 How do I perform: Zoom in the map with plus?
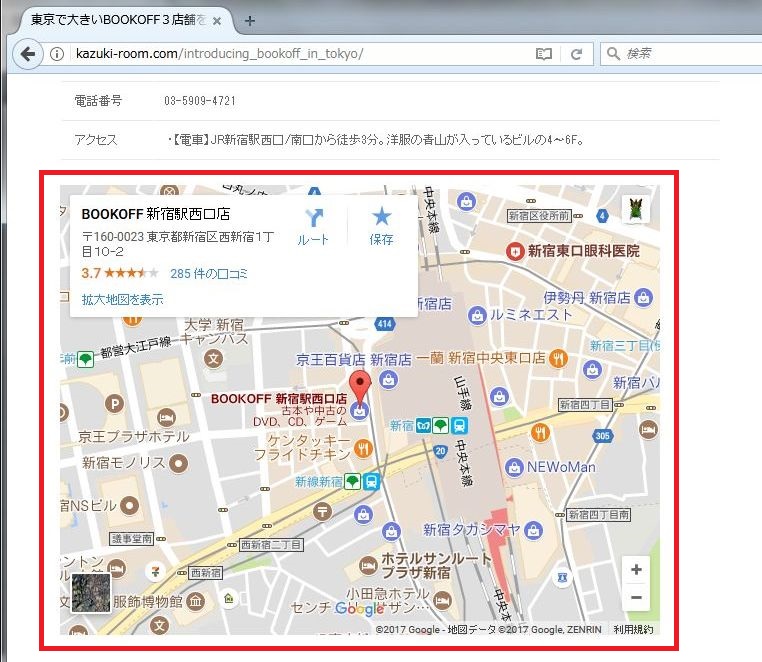[636, 570]
